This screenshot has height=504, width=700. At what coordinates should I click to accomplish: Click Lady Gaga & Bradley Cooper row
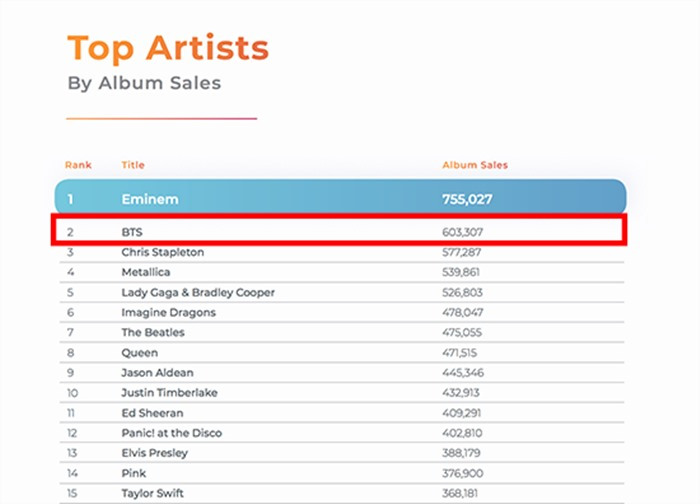(198, 292)
